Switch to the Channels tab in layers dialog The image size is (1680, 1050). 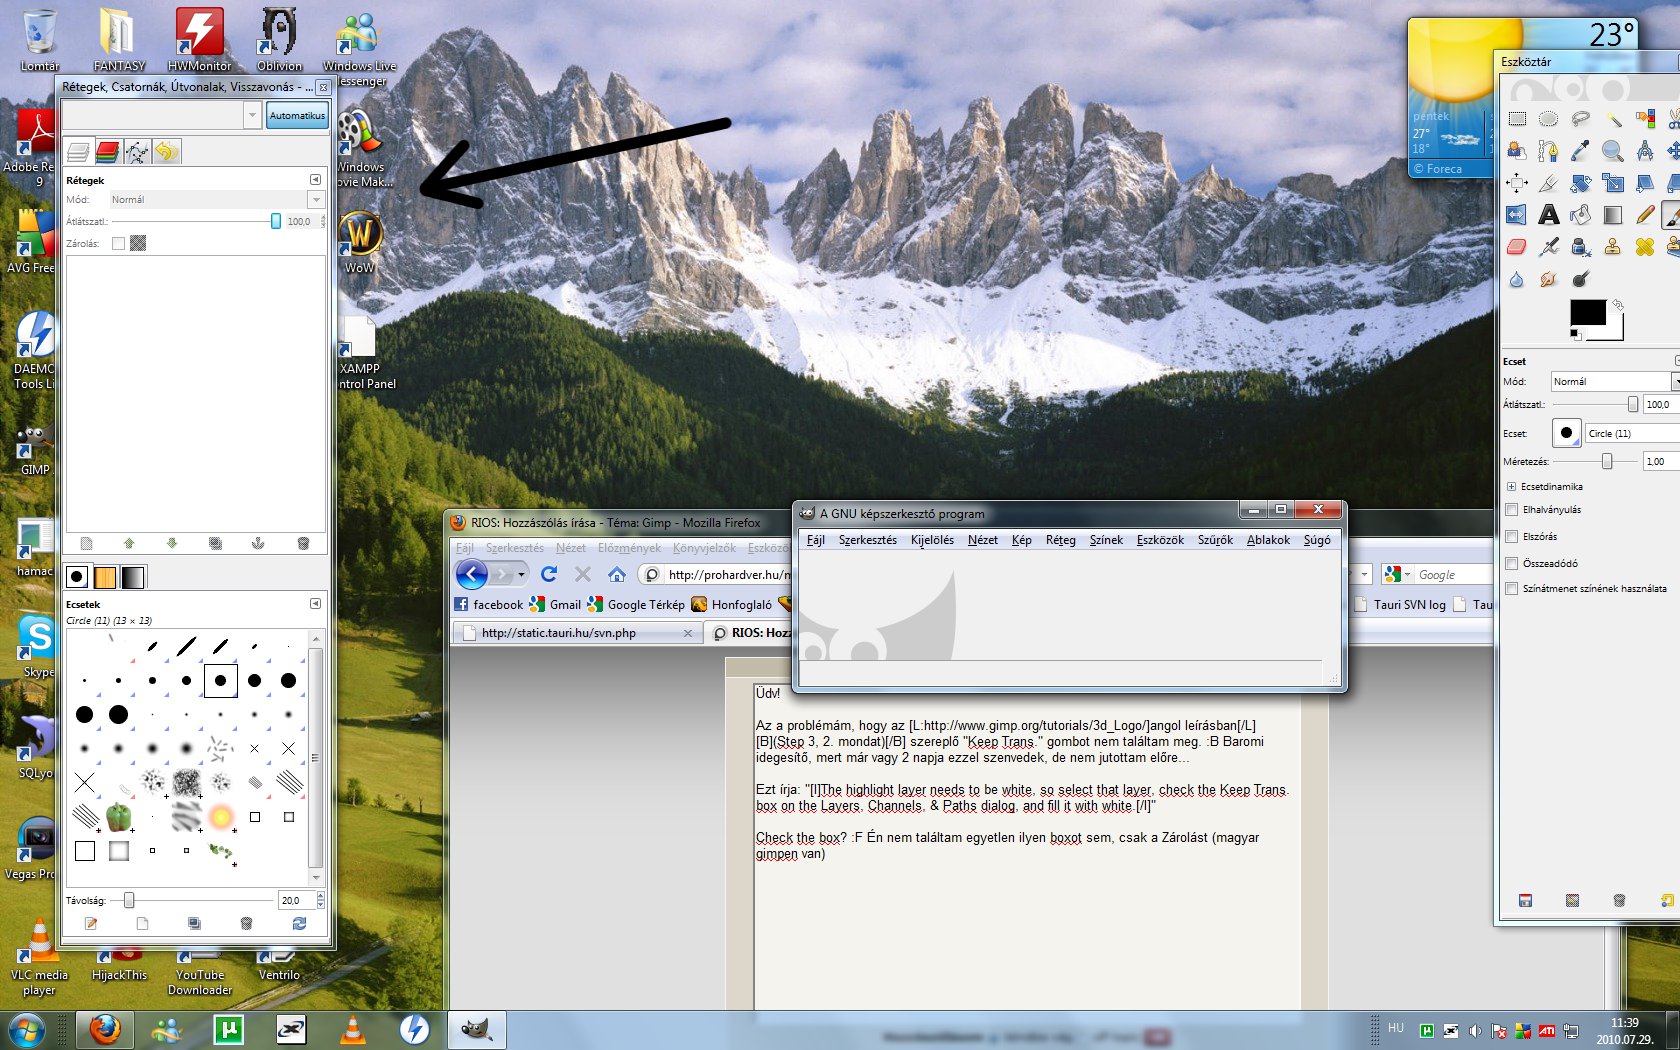point(108,152)
